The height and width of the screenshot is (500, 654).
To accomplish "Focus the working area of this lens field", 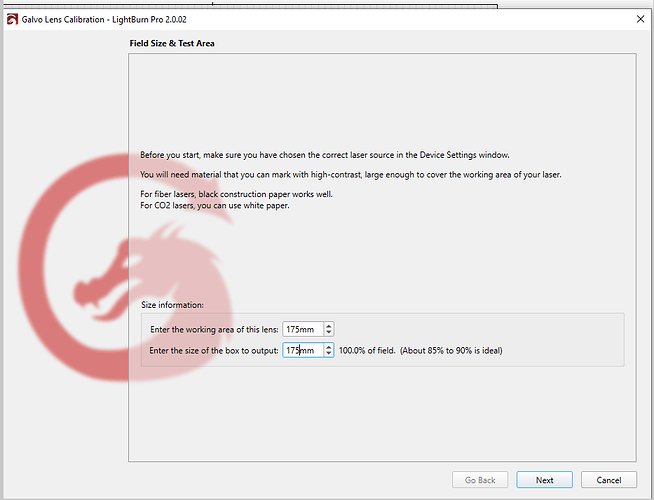I will pos(302,329).
